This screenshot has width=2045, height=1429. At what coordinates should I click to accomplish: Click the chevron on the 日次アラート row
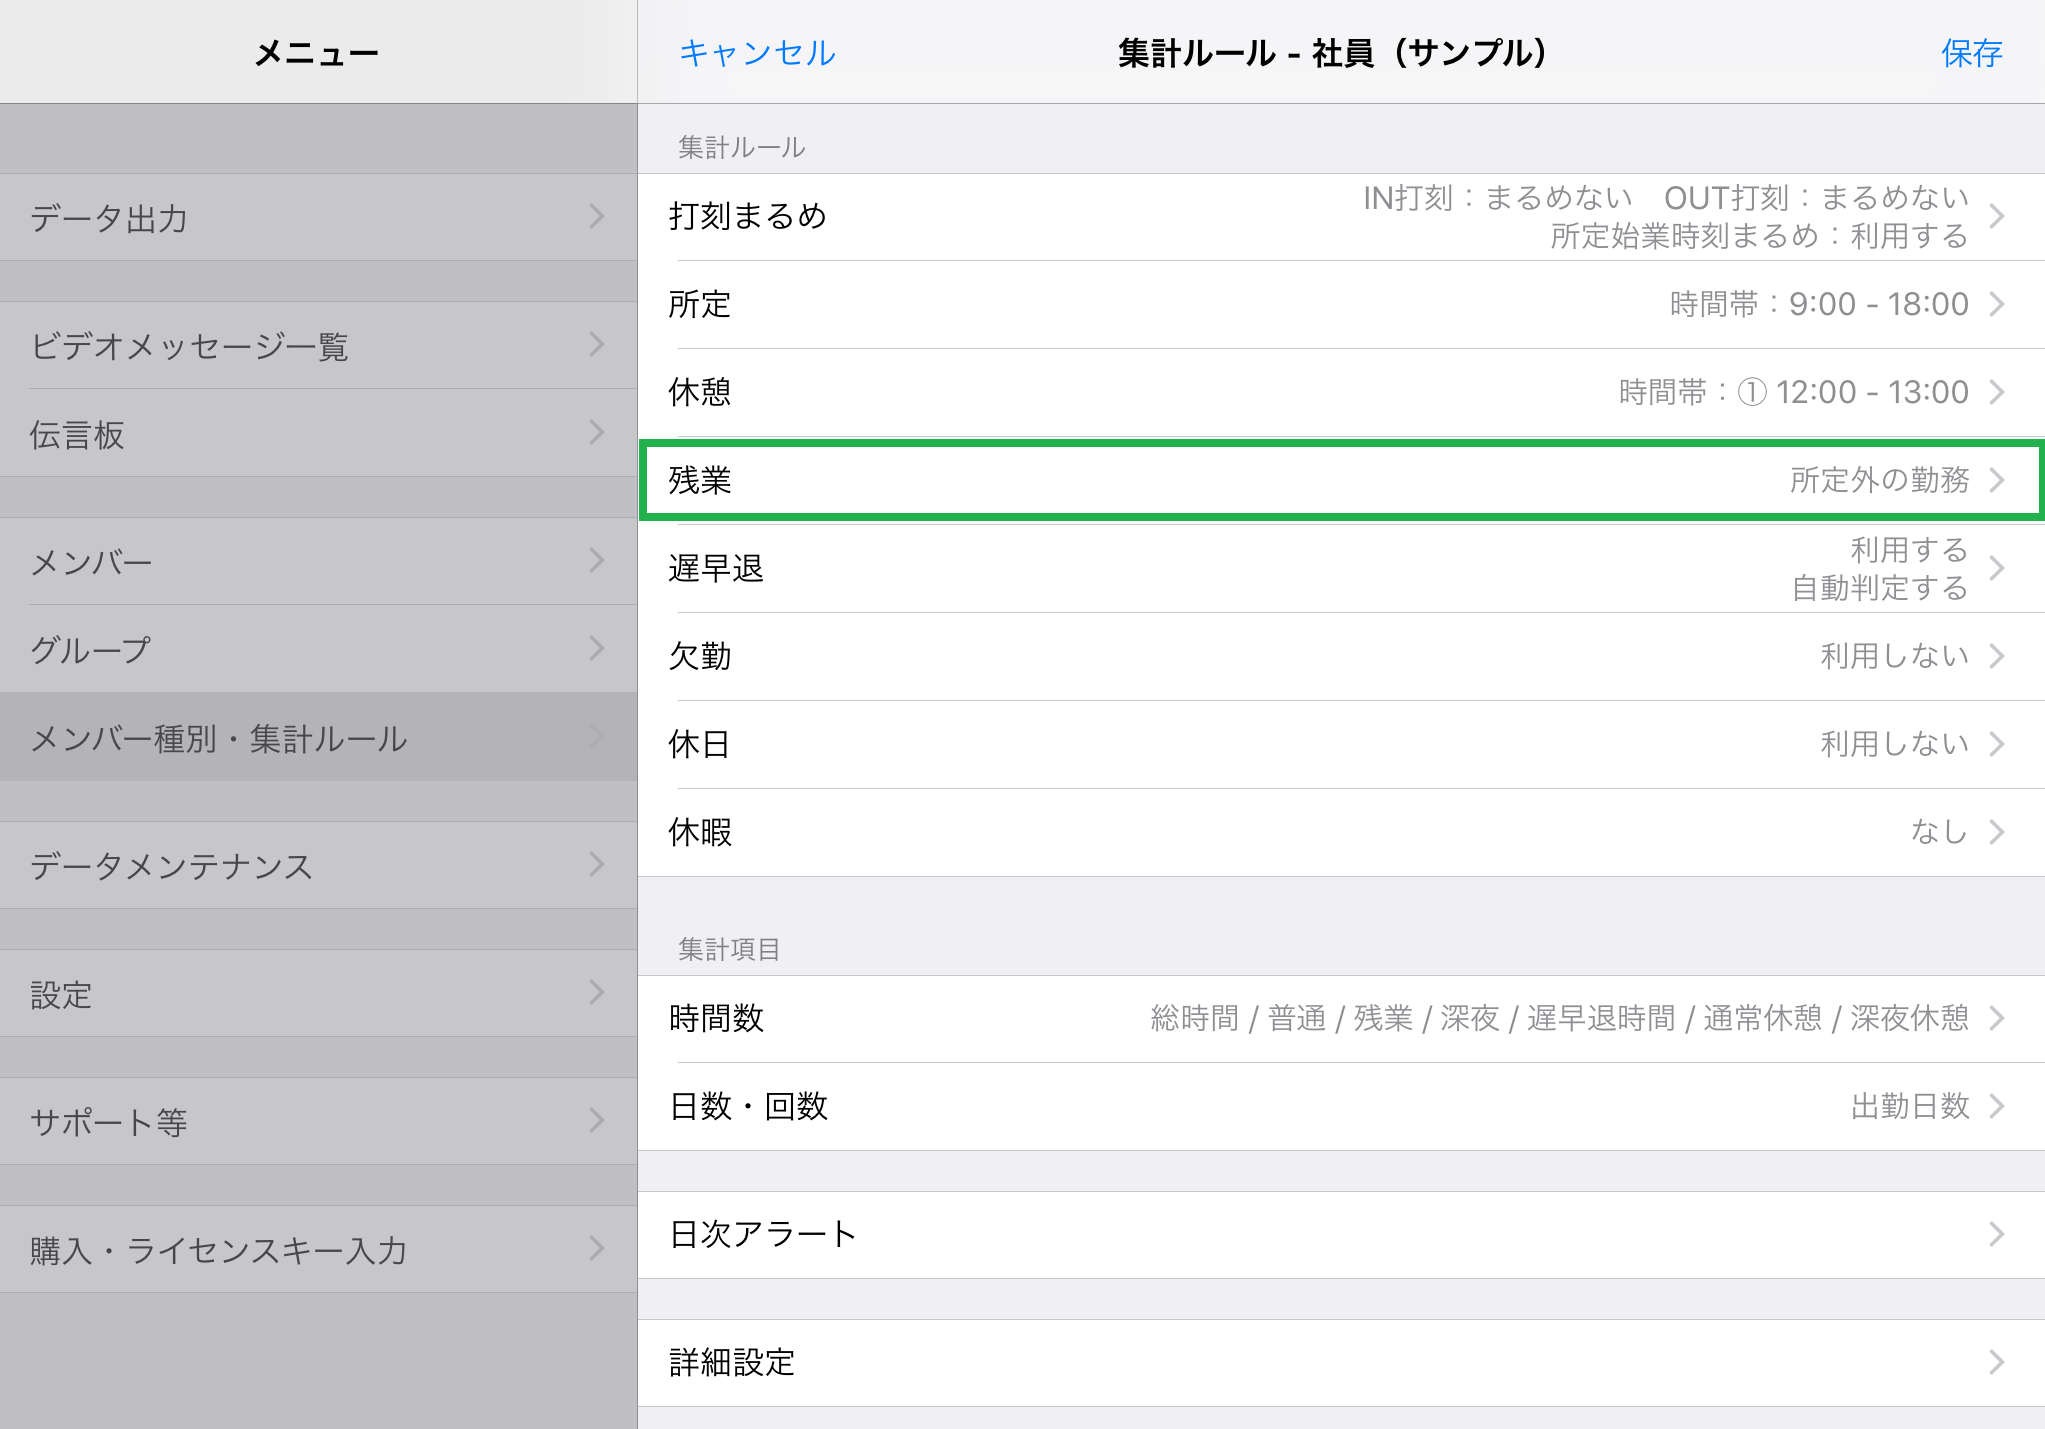[x=1997, y=1234]
